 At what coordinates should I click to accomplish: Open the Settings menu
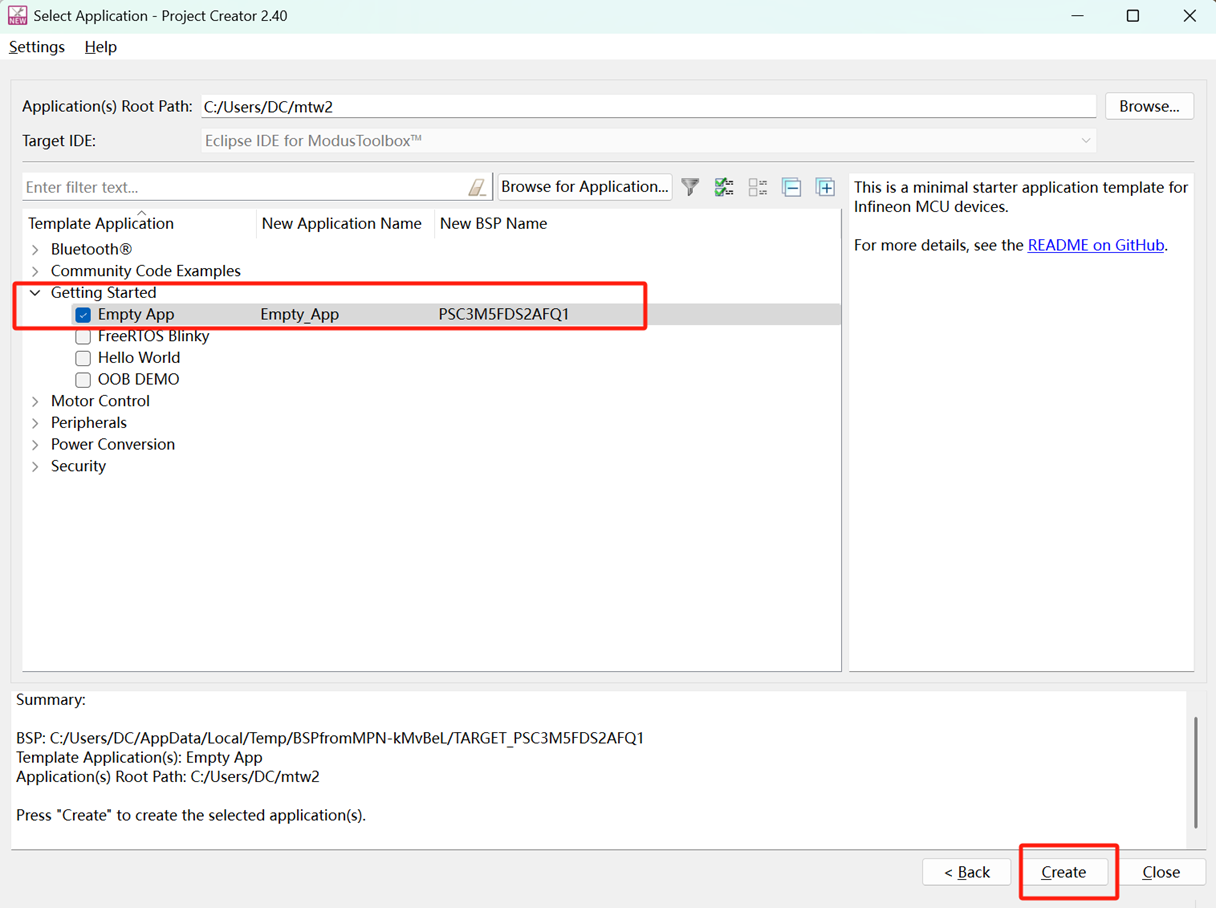[37, 47]
